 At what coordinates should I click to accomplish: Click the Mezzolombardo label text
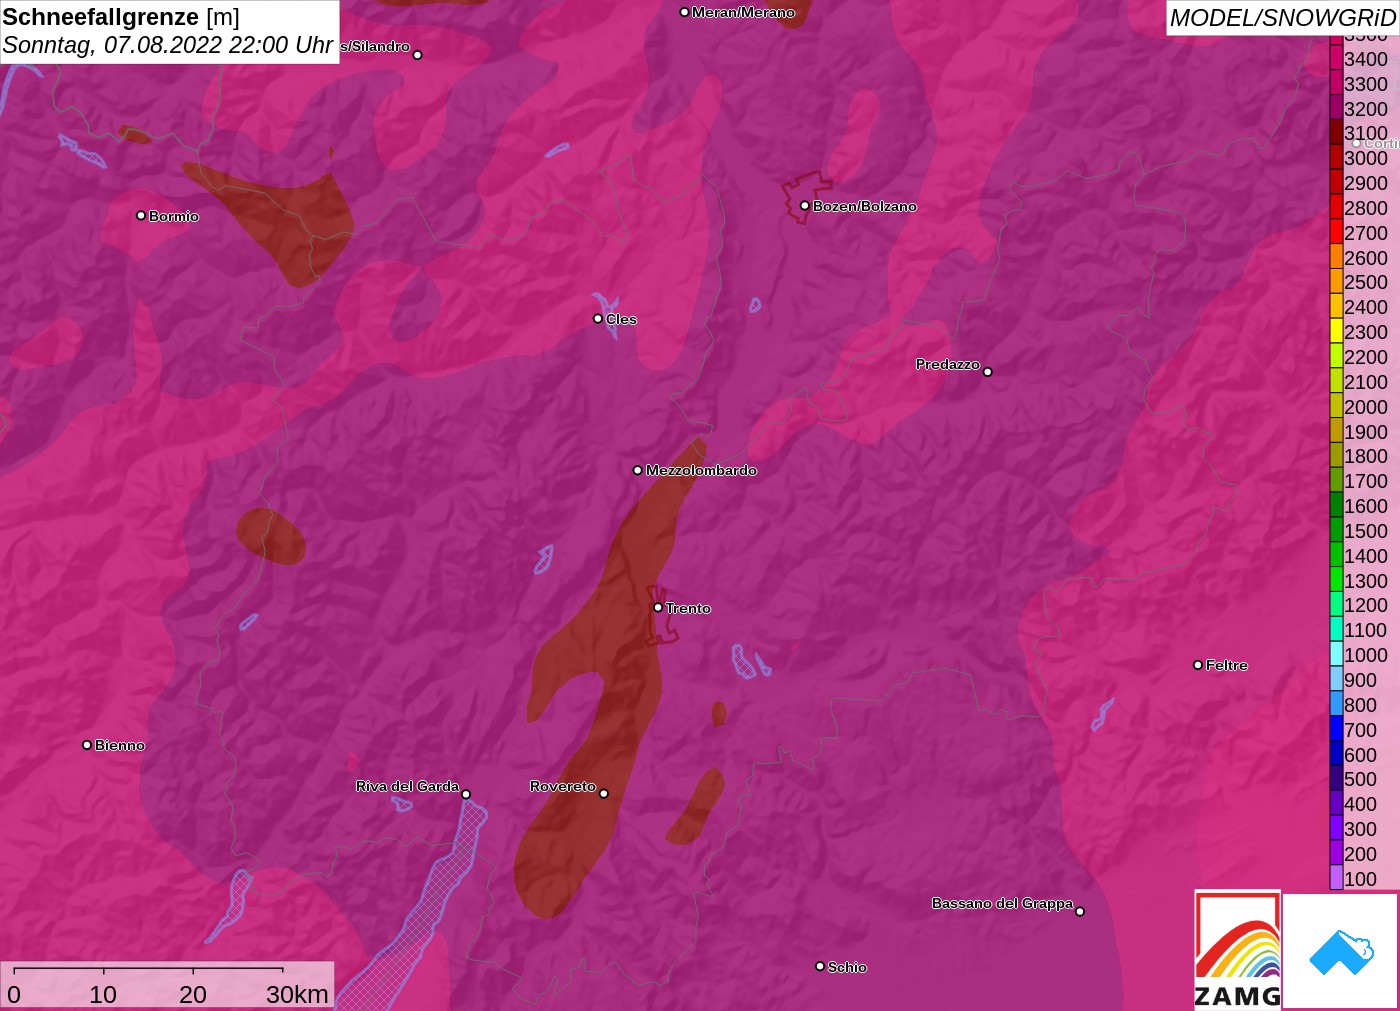point(702,470)
